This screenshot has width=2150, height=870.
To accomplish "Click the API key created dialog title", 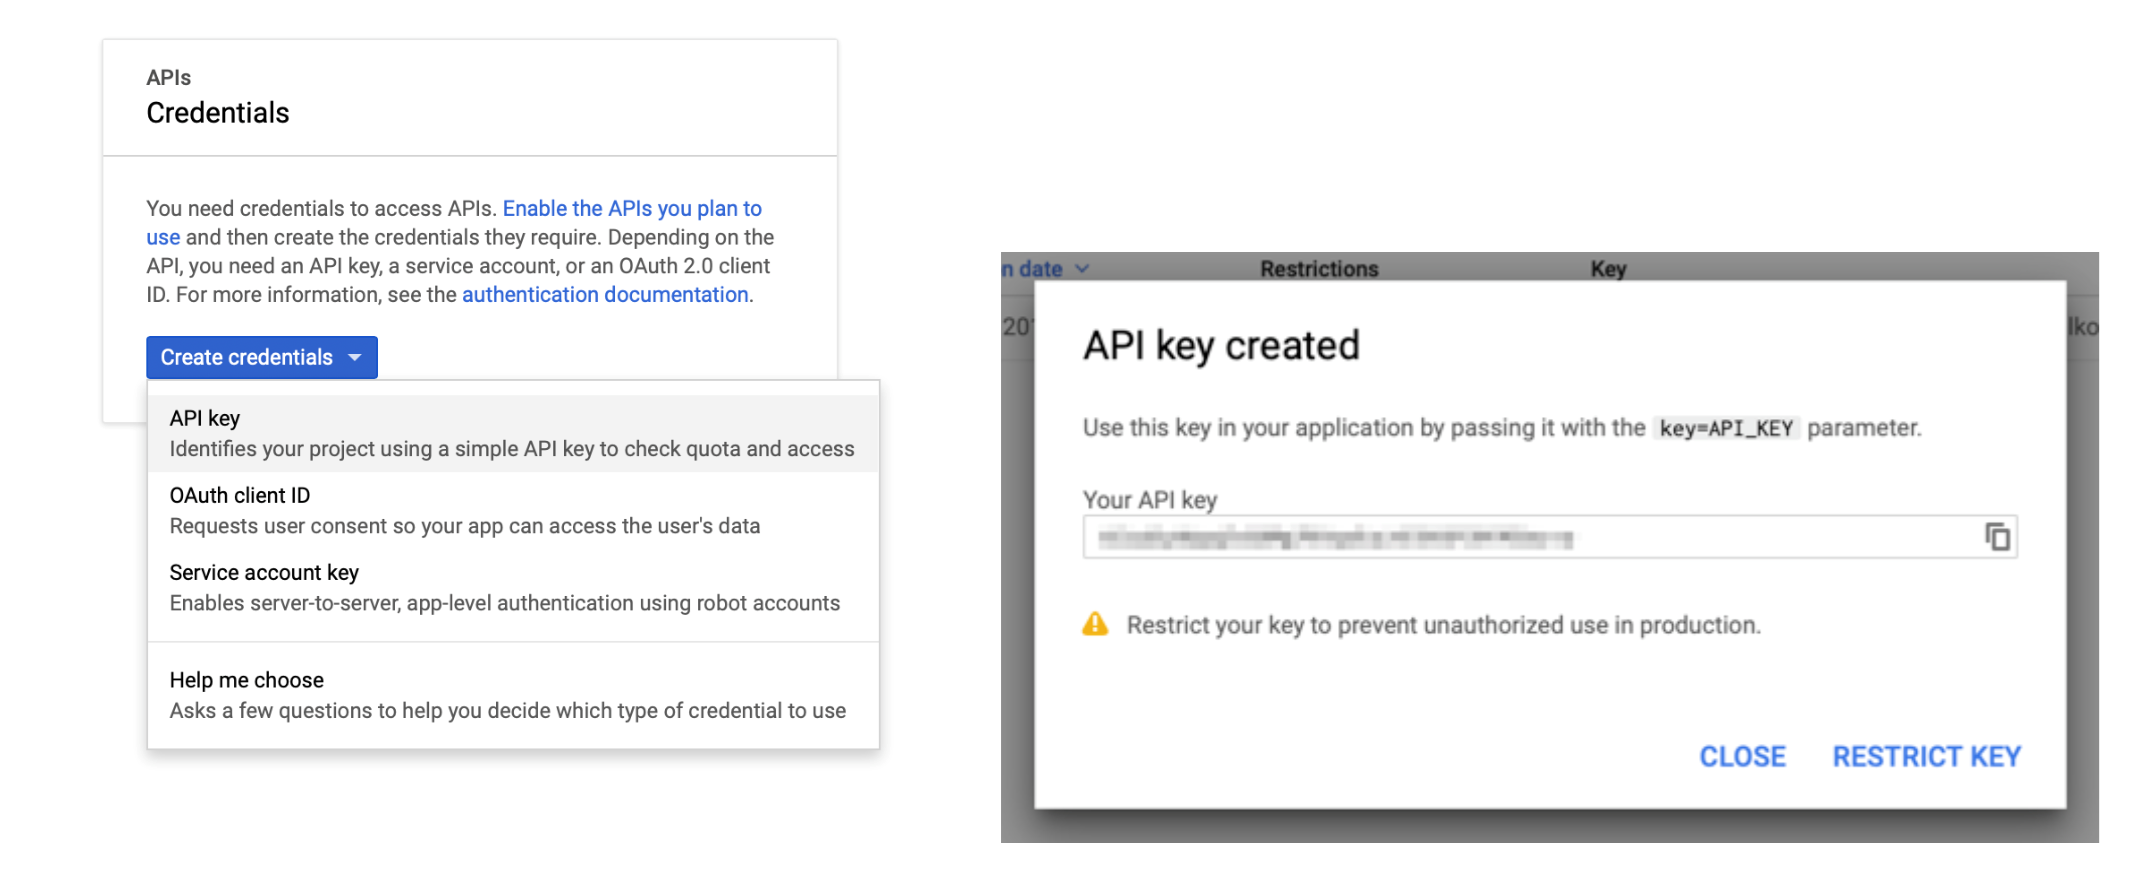I will [1221, 346].
